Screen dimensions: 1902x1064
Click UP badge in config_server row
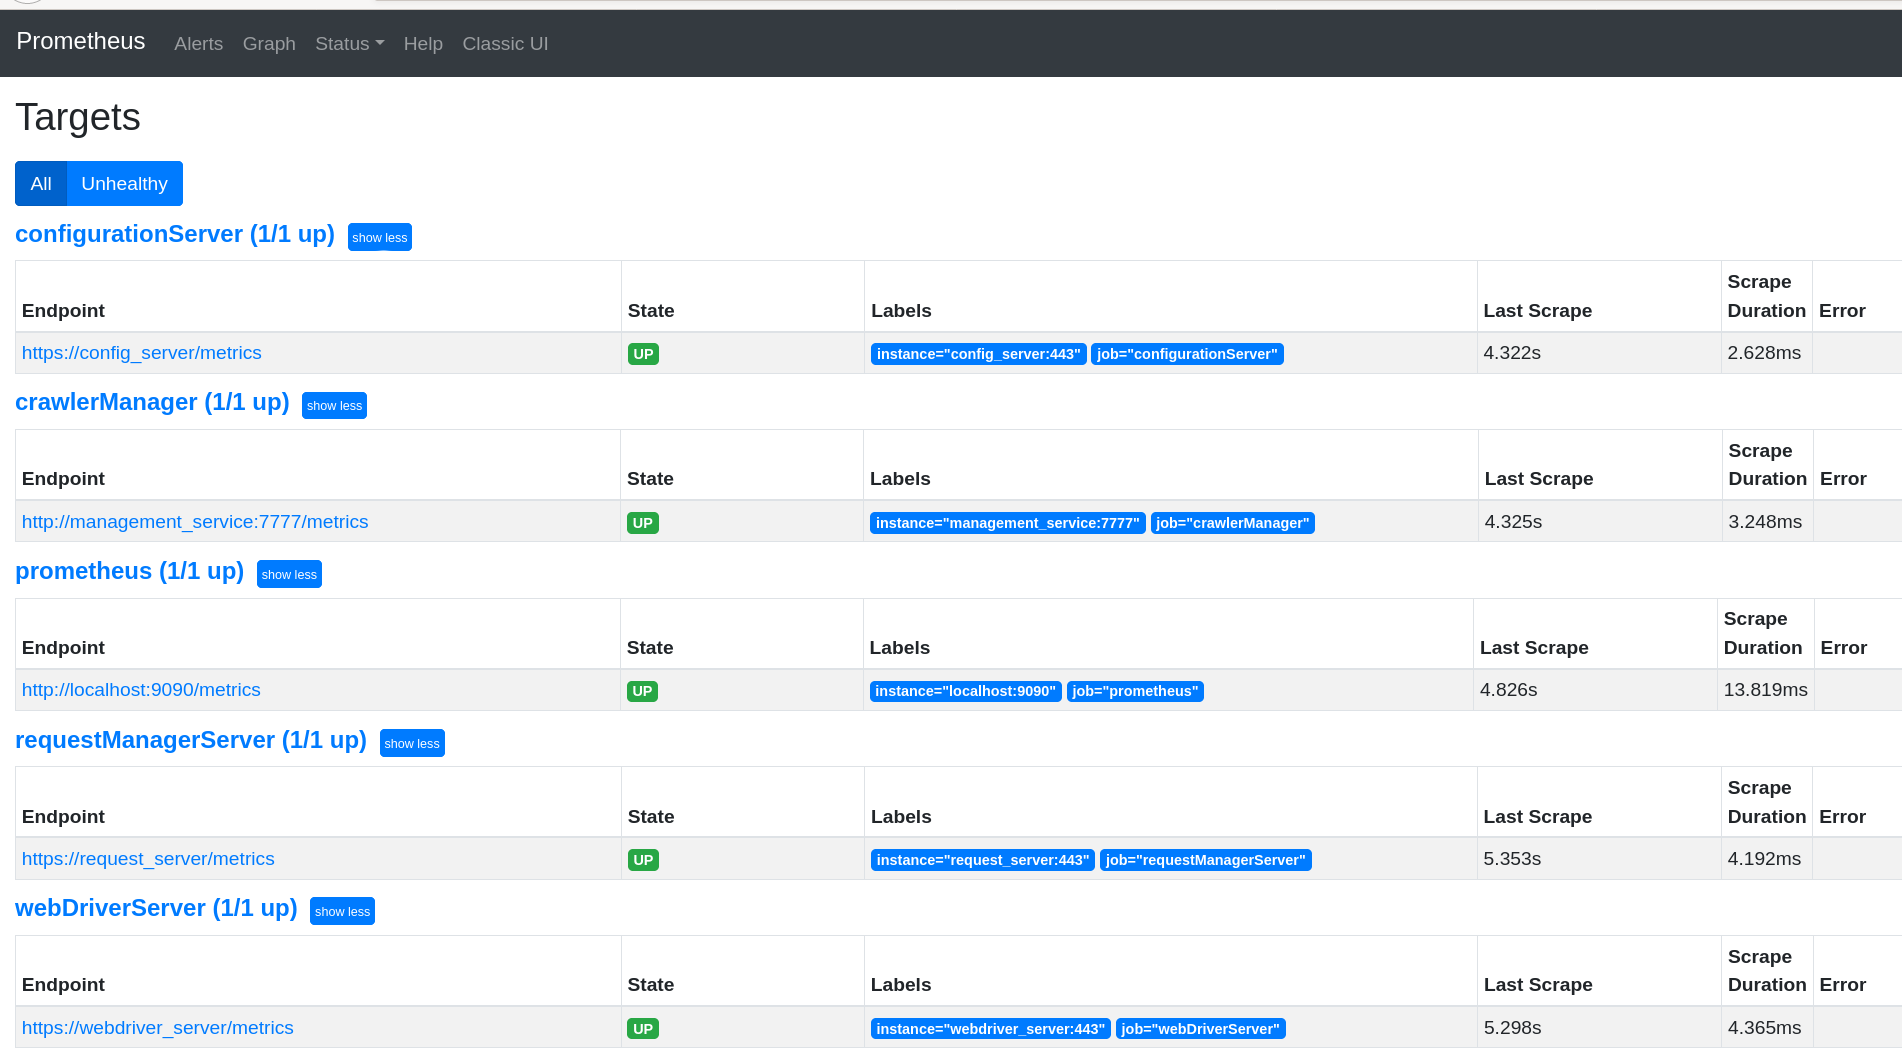(643, 354)
